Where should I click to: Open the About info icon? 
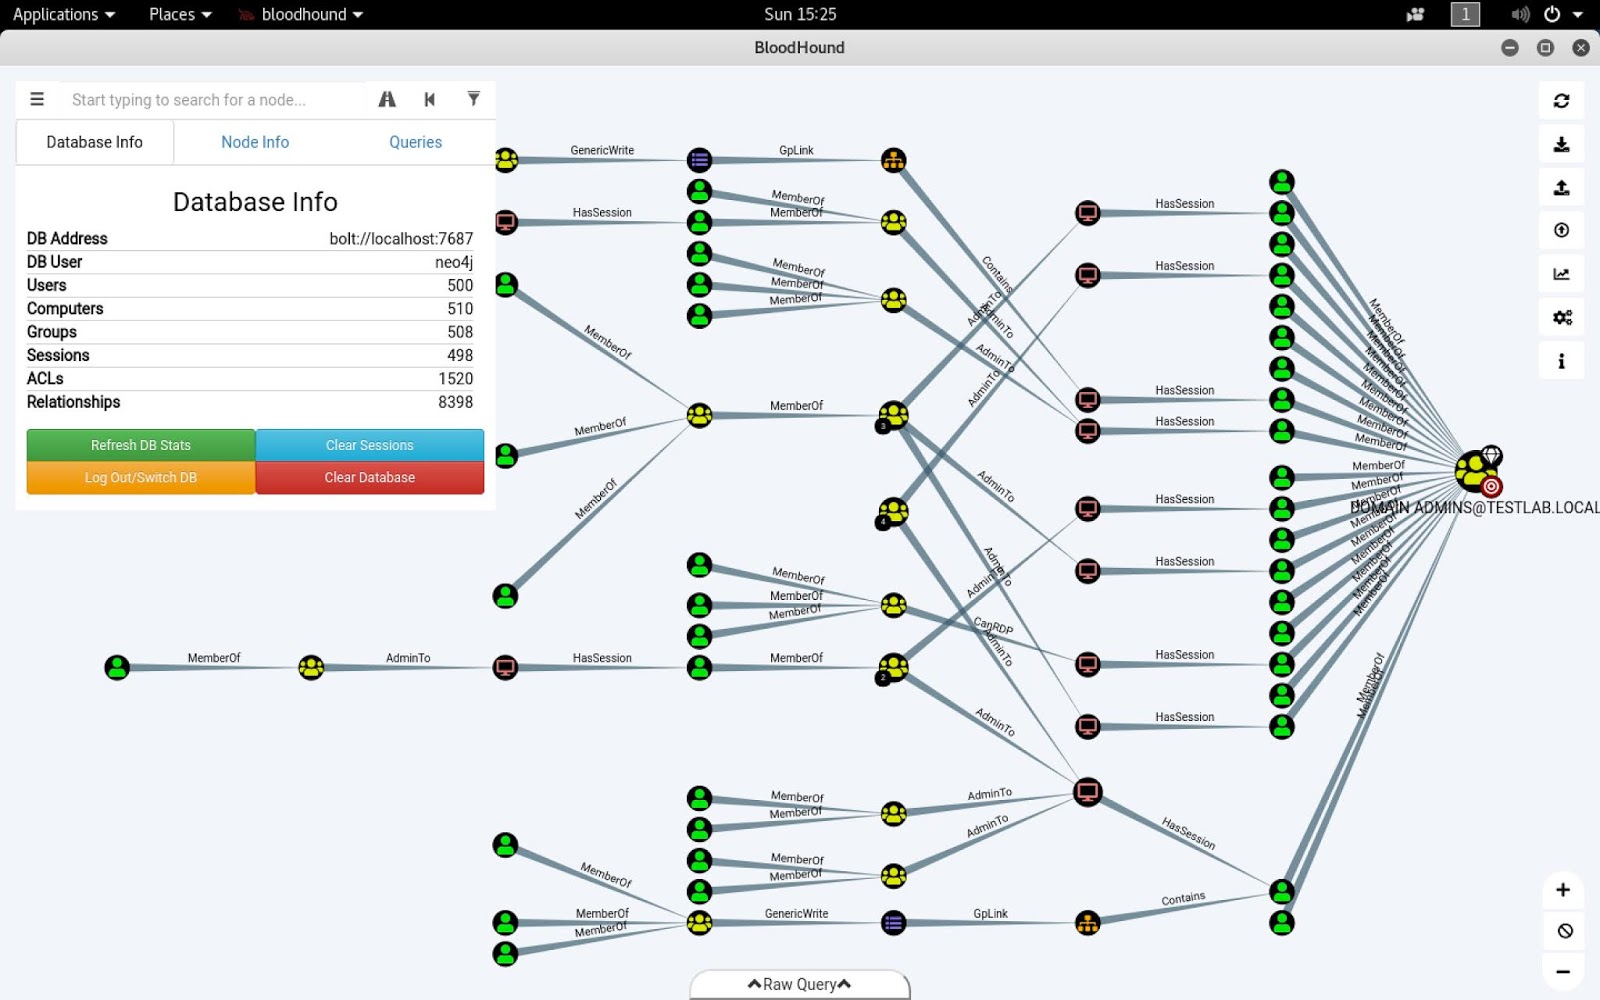1561,361
